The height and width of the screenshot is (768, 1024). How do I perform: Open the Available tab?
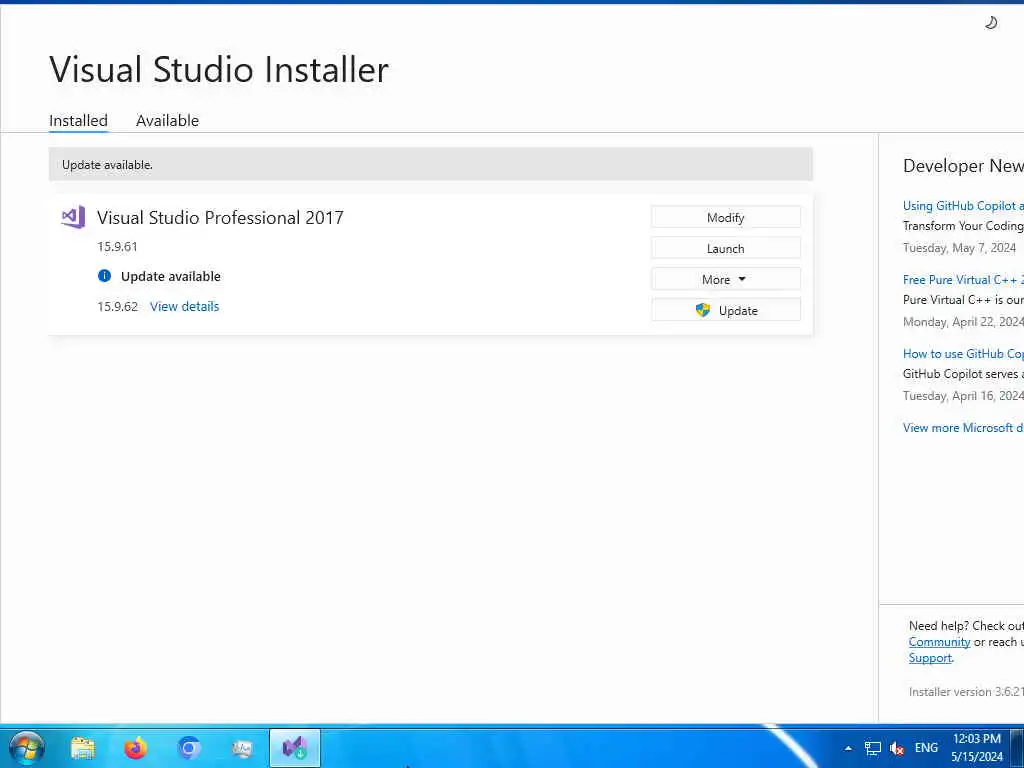[167, 120]
